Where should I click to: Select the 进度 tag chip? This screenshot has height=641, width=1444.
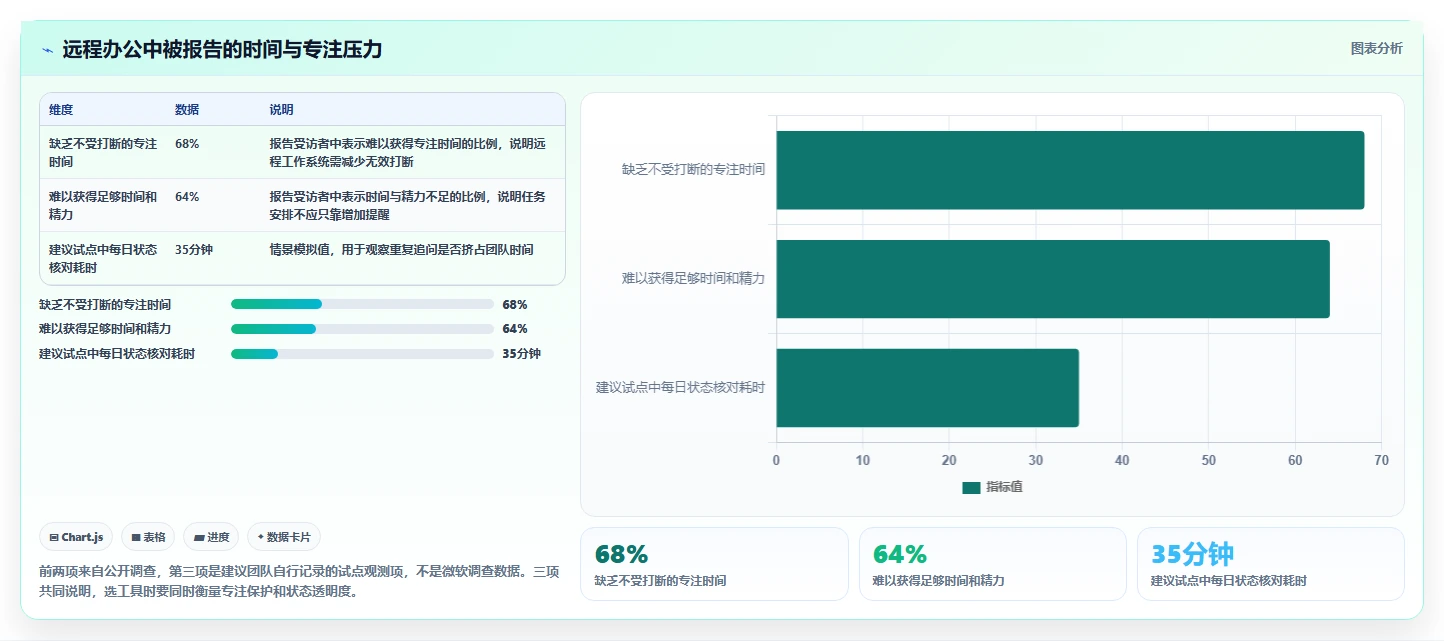pyautogui.click(x=211, y=537)
